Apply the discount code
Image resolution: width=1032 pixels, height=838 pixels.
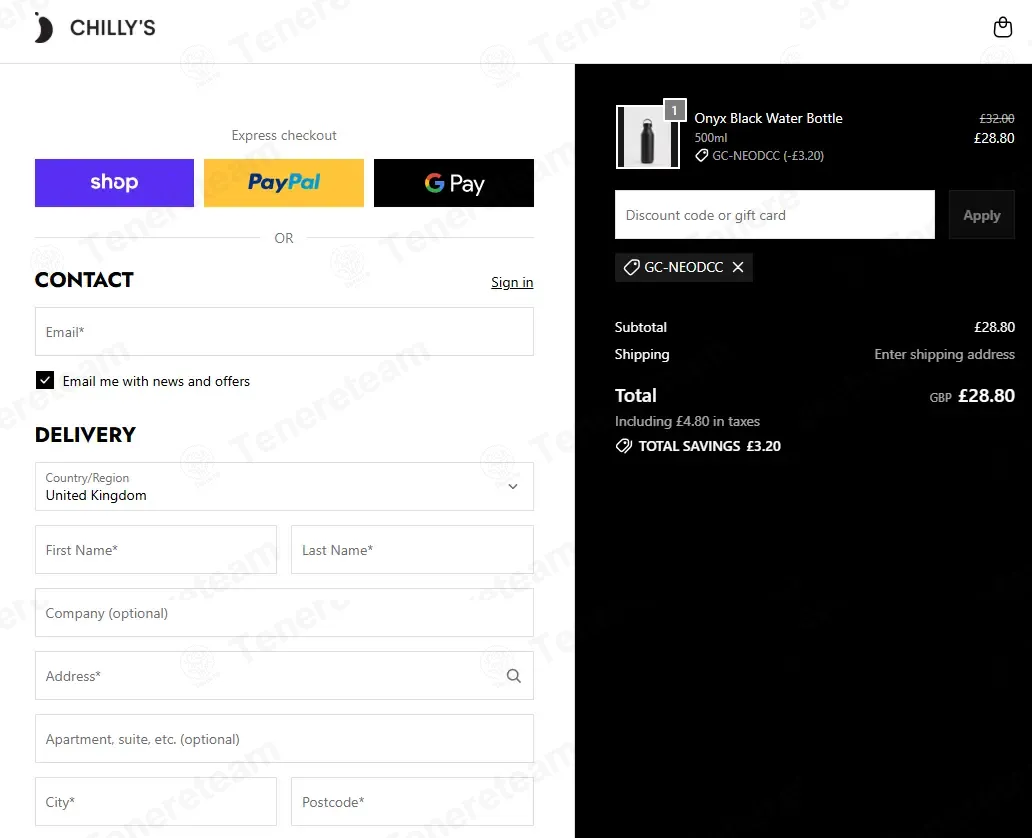coord(981,215)
